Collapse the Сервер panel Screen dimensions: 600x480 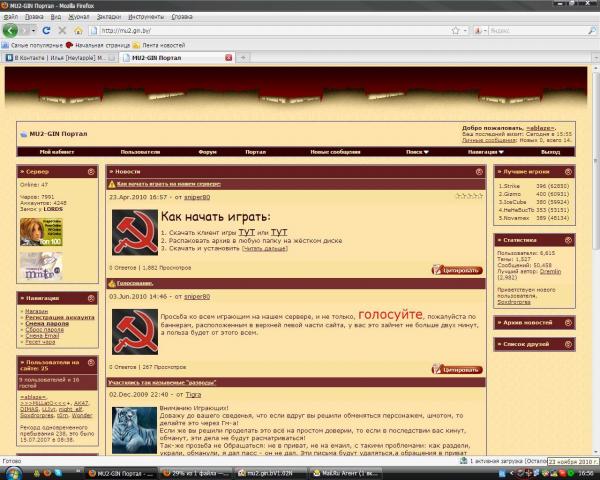tap(91, 172)
